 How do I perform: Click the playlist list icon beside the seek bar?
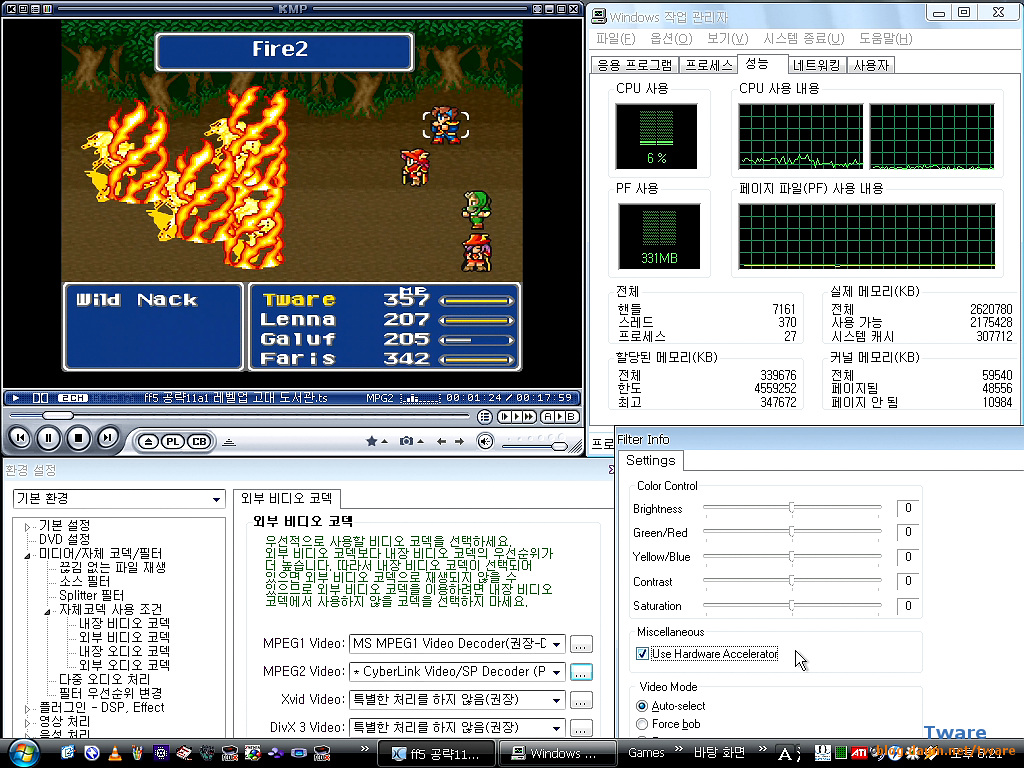[485, 417]
